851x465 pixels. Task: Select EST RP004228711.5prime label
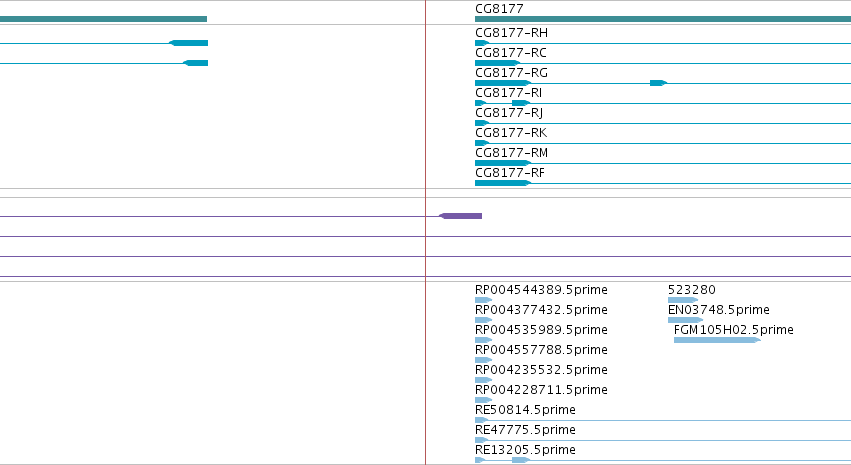[541, 391]
